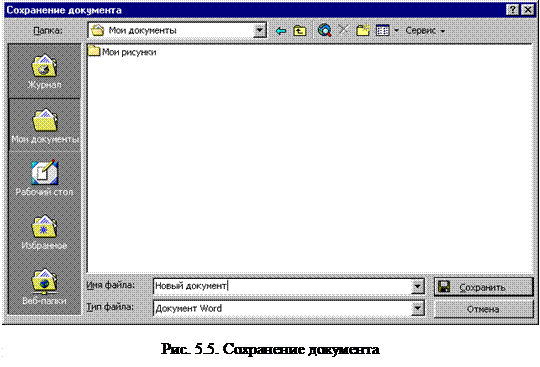Viewport: 540px width, 367px height.
Task: Expand the Тип файла dropdown arrow
Action: [417, 308]
